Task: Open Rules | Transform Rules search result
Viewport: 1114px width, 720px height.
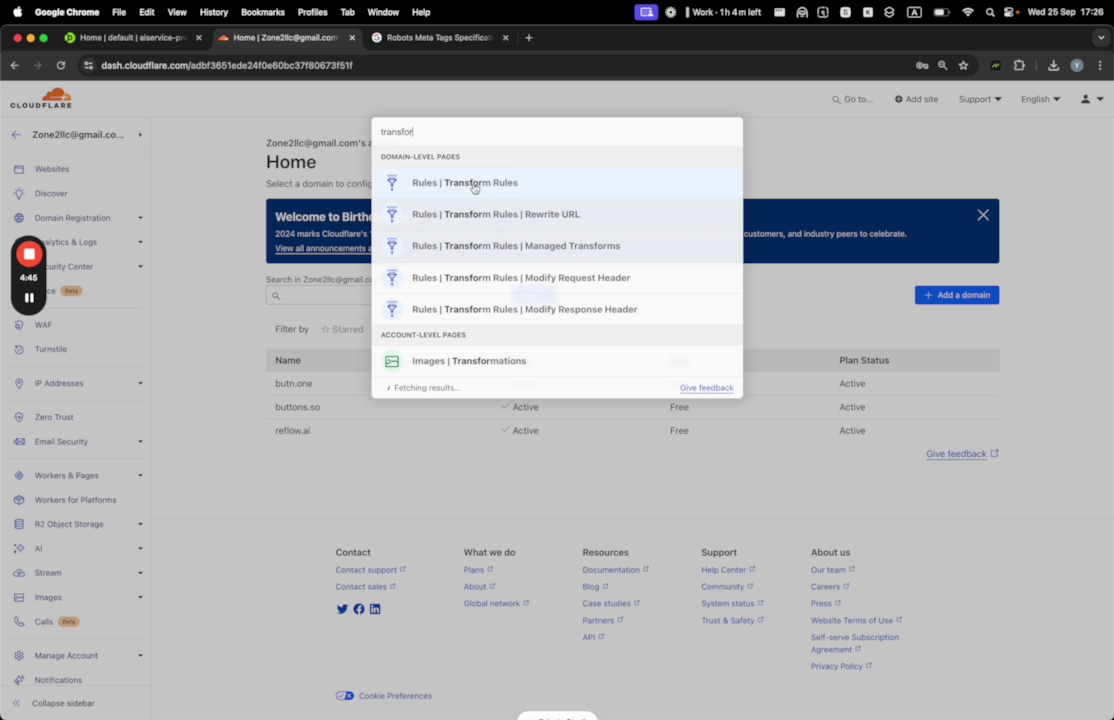Action: (556, 183)
